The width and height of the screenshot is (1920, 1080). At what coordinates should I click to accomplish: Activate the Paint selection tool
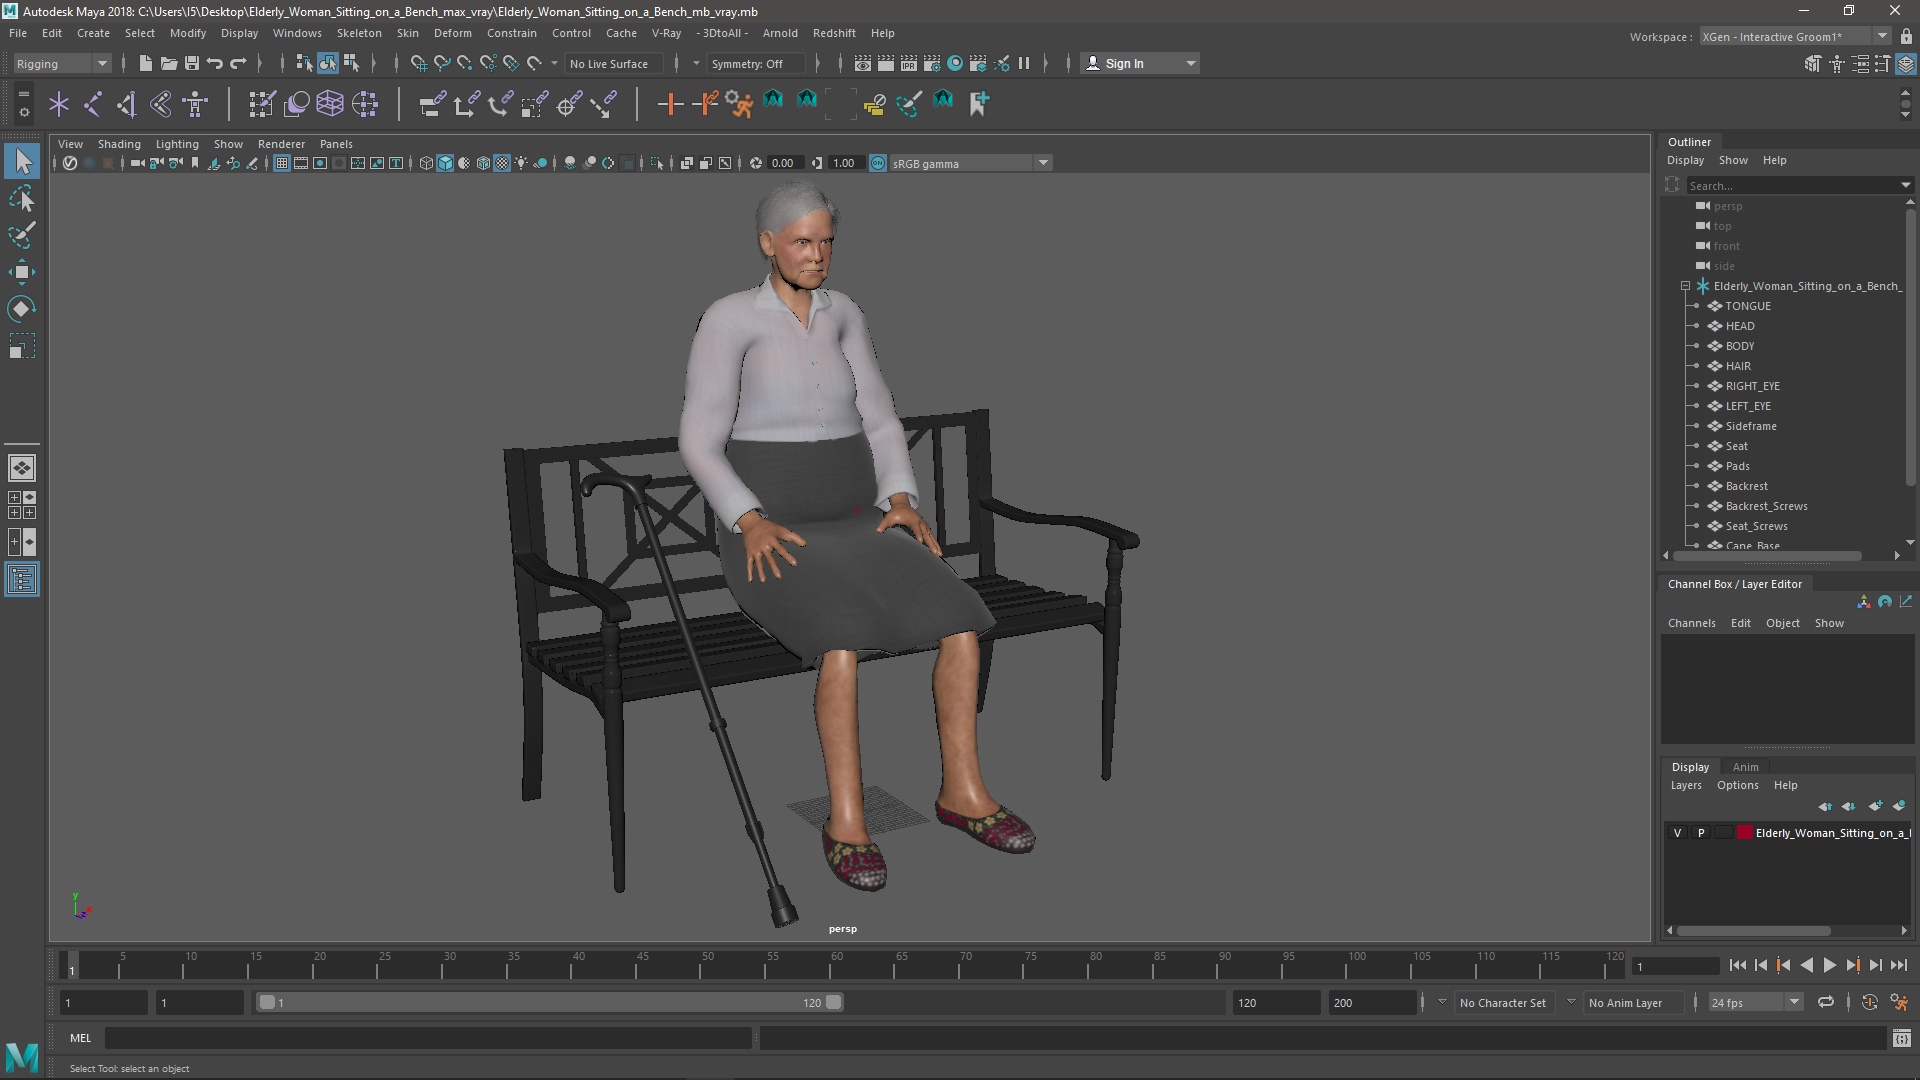click(22, 235)
